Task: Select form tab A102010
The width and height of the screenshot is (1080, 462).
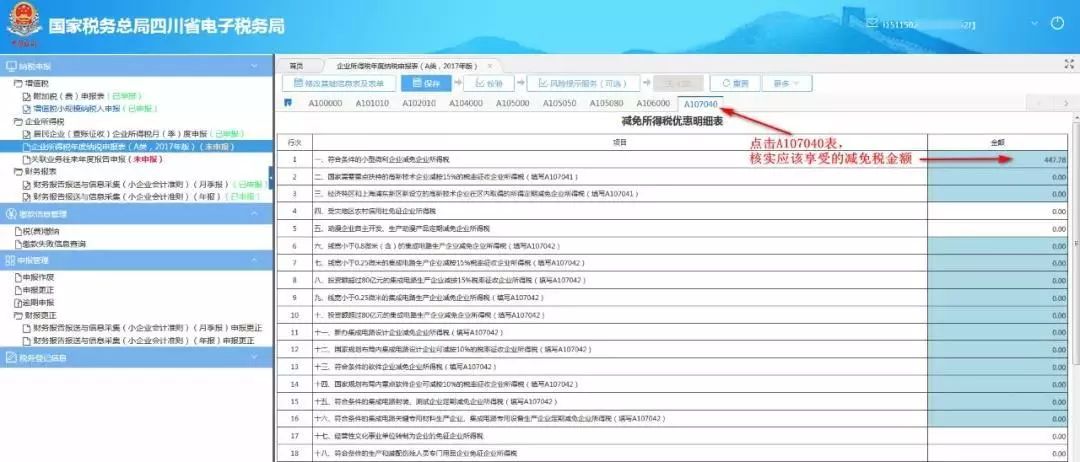Action: [419, 103]
